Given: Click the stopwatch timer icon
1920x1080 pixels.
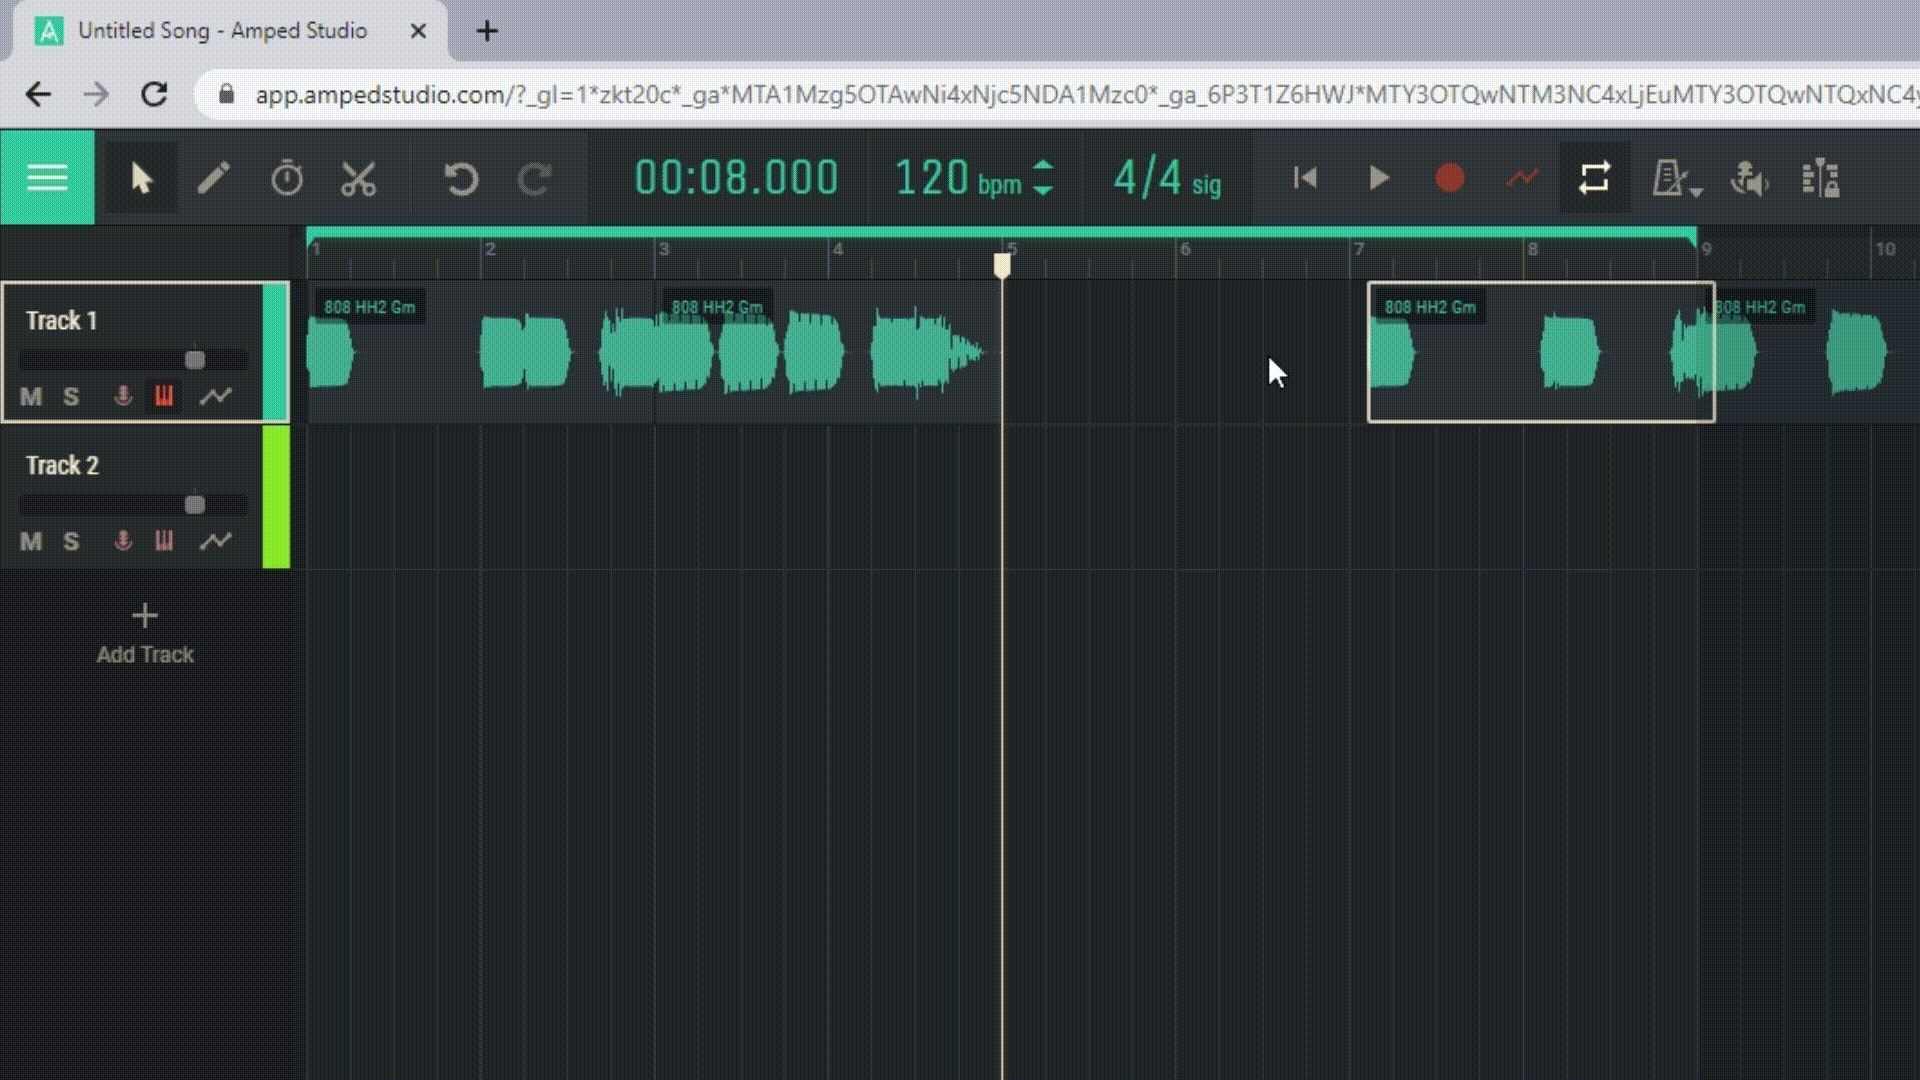Looking at the screenshot, I should tap(287, 177).
